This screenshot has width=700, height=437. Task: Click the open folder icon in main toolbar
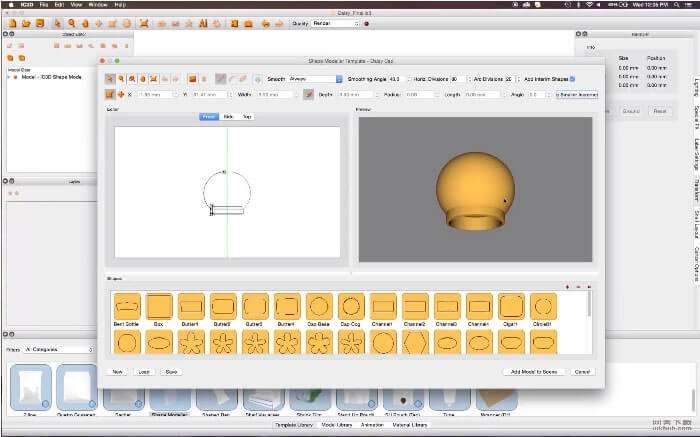pyautogui.click(x=25, y=22)
